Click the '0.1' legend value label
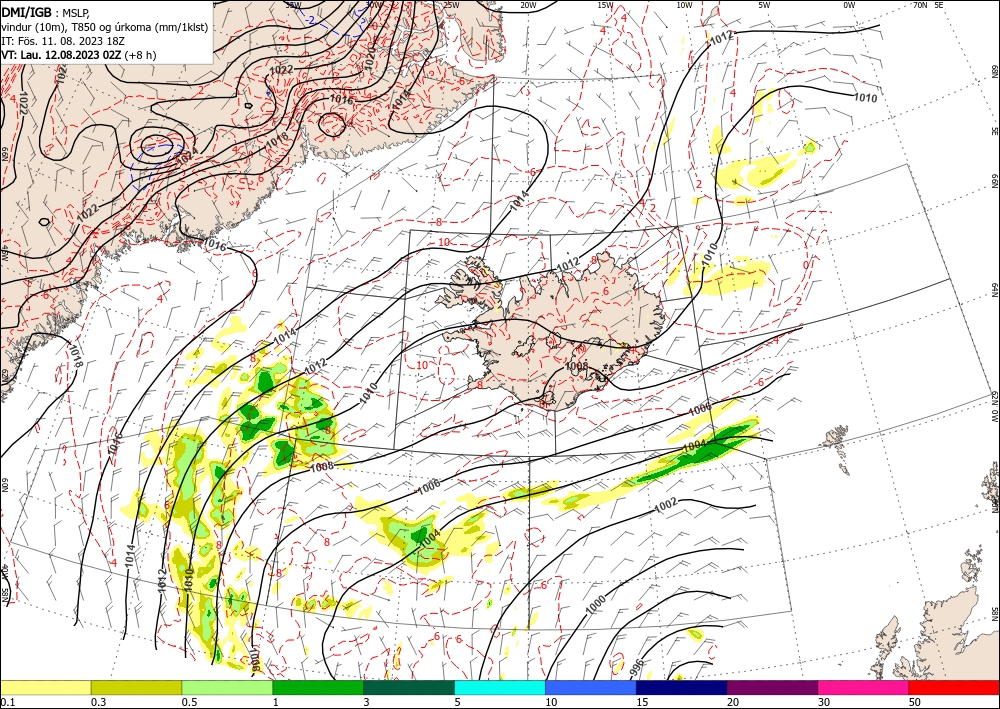 (x=7, y=702)
